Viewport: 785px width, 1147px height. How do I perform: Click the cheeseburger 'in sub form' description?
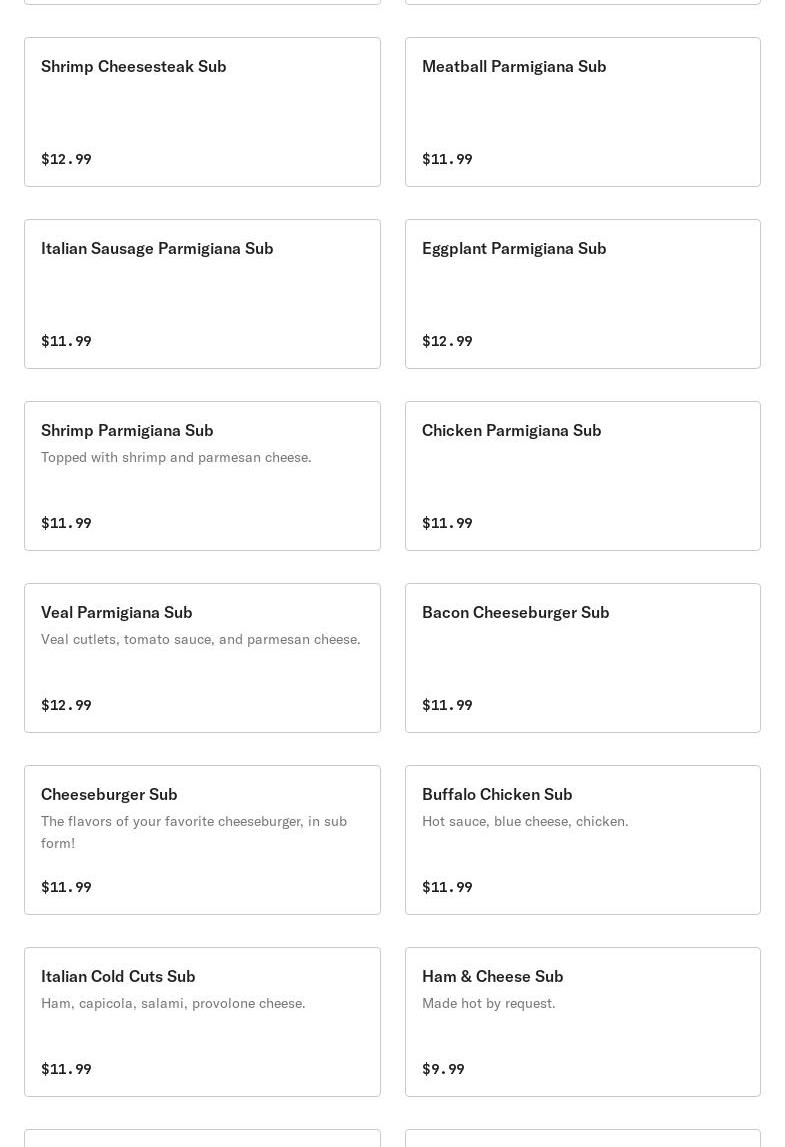coord(193,832)
